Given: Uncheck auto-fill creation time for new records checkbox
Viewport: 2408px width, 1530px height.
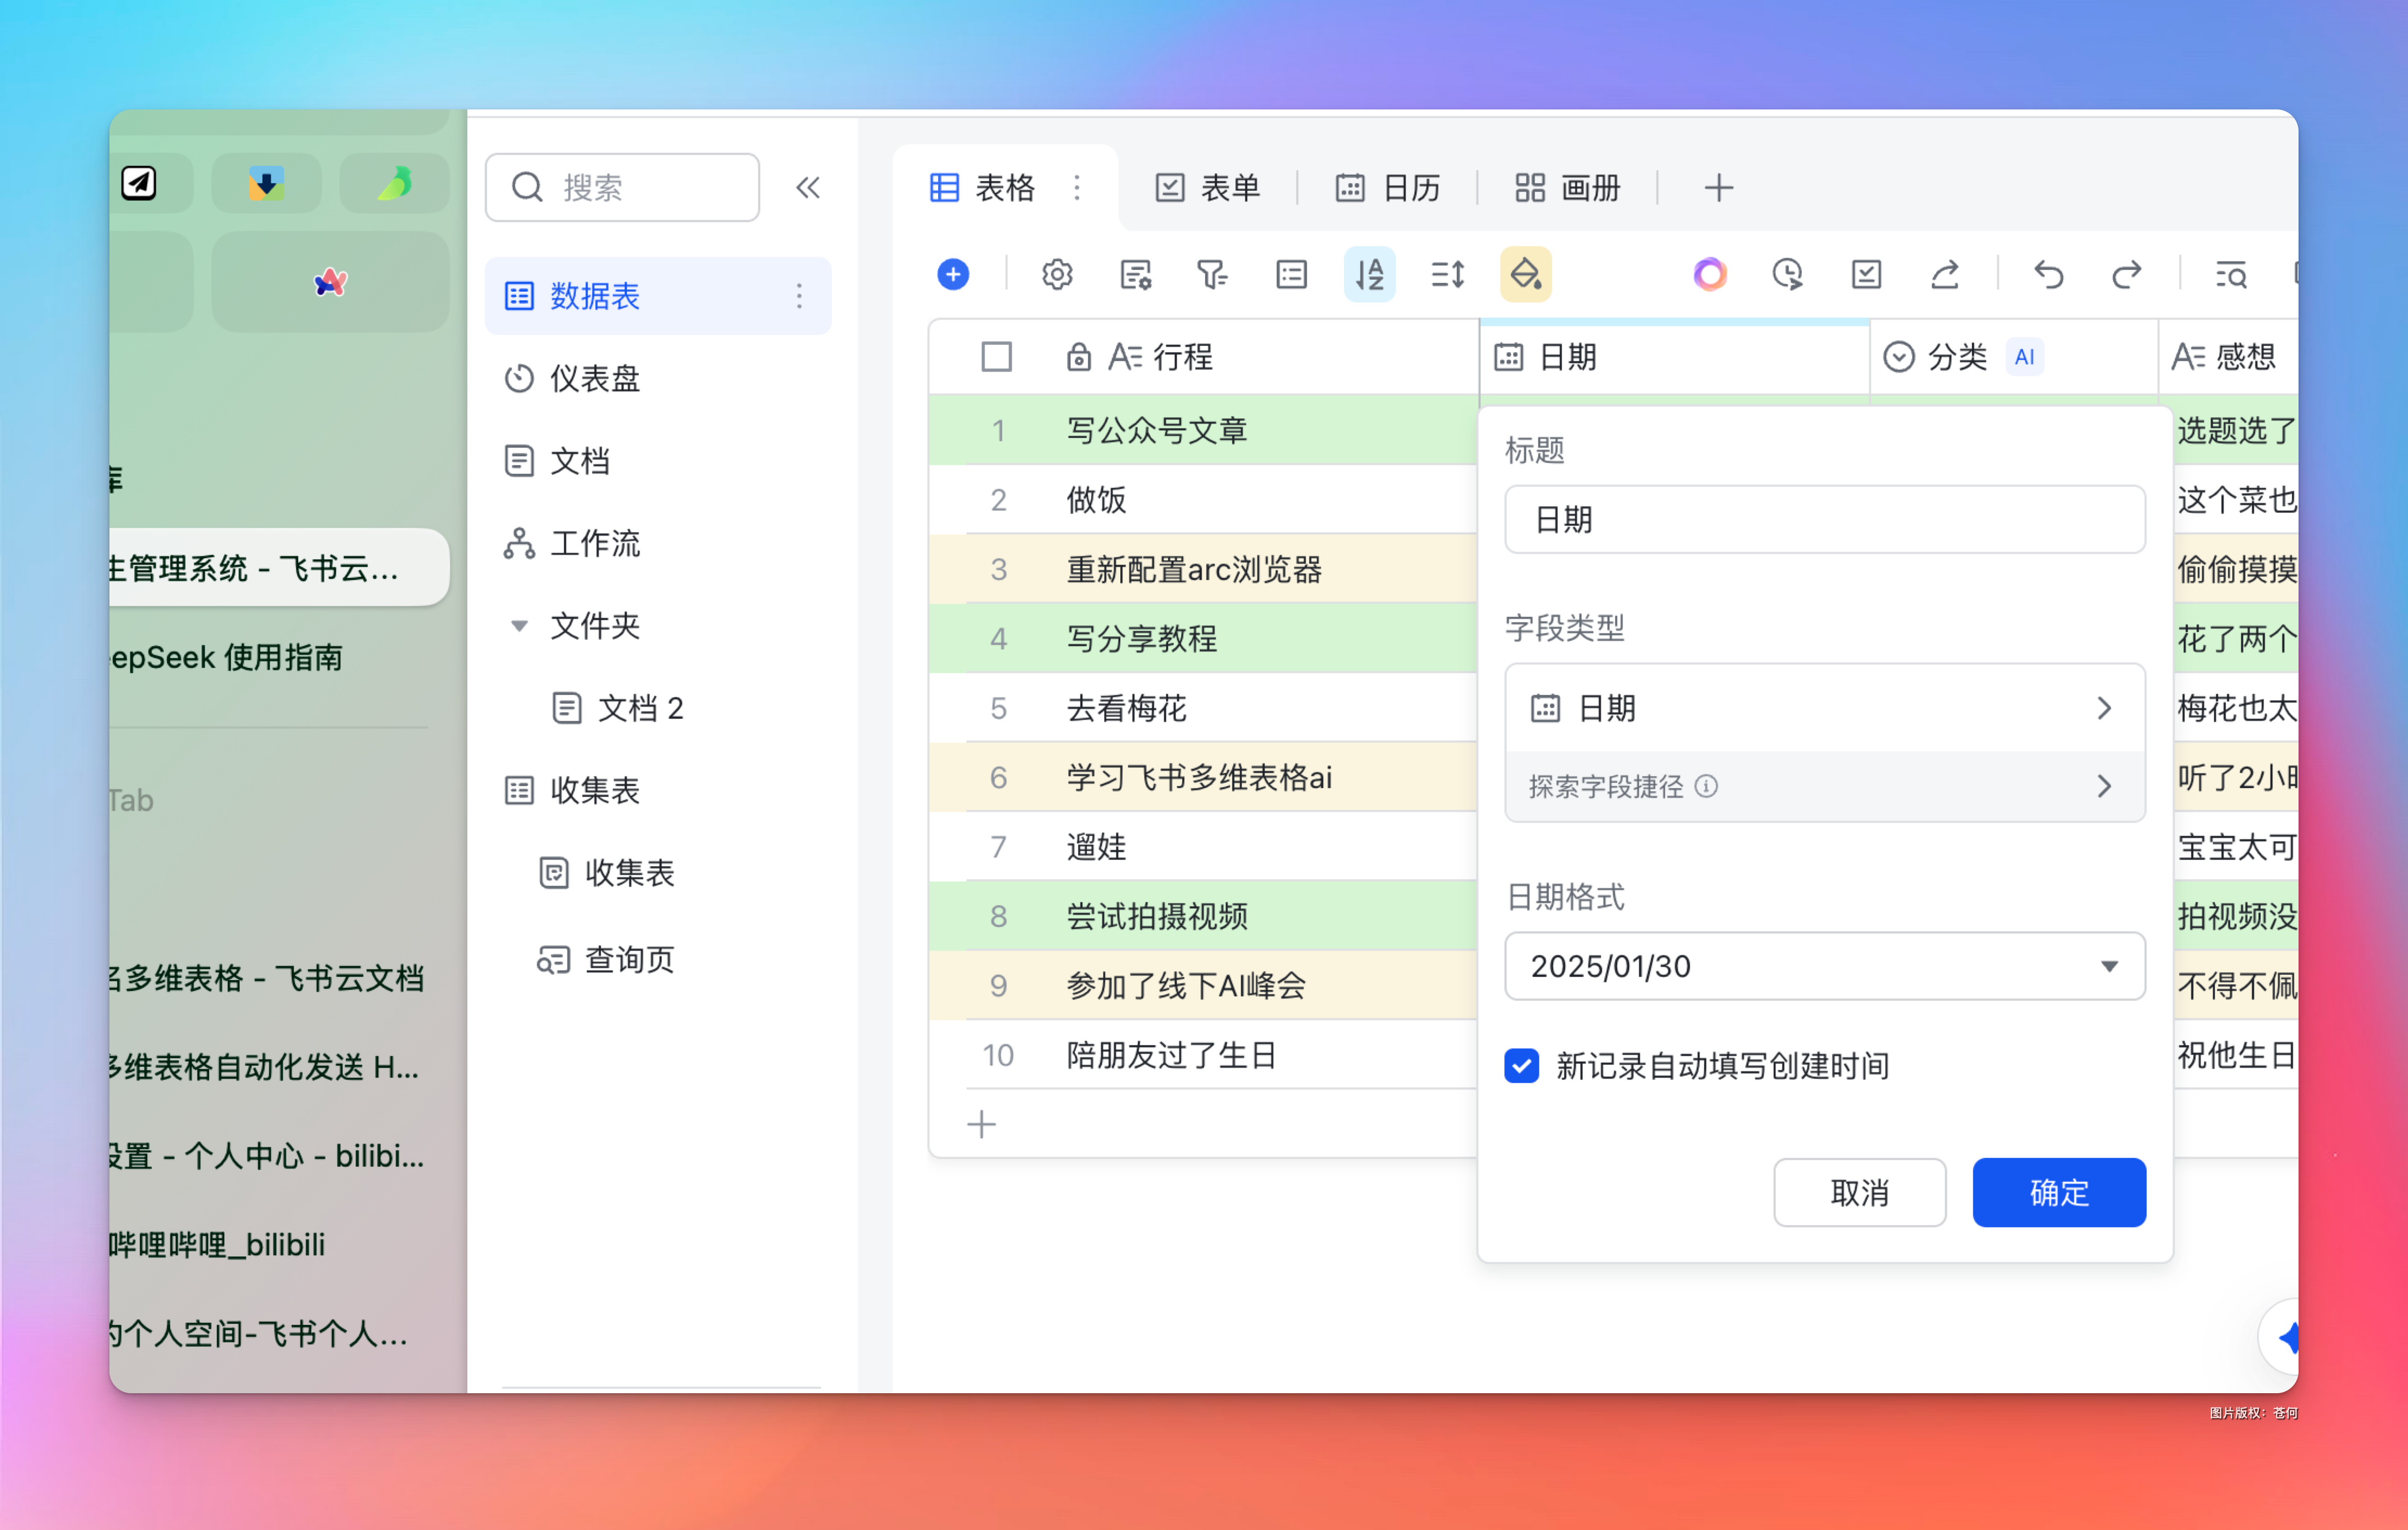Looking at the screenshot, I should coord(1521,1065).
